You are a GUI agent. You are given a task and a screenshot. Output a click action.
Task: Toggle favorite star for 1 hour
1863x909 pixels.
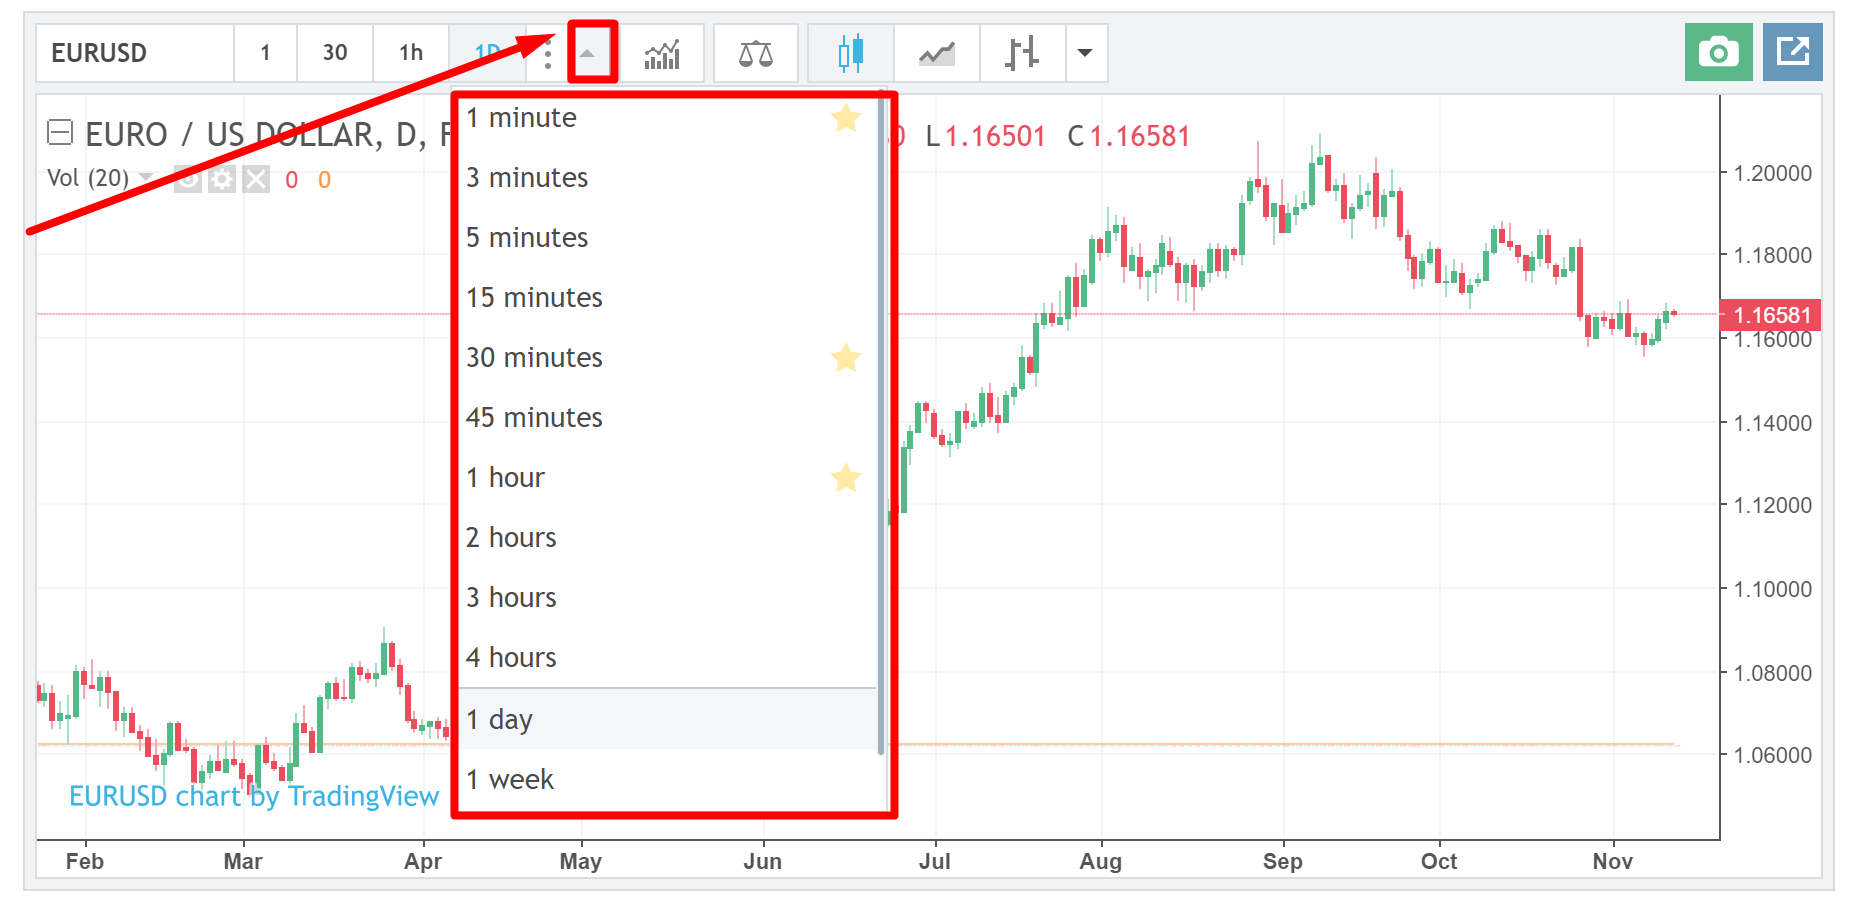coord(845,478)
